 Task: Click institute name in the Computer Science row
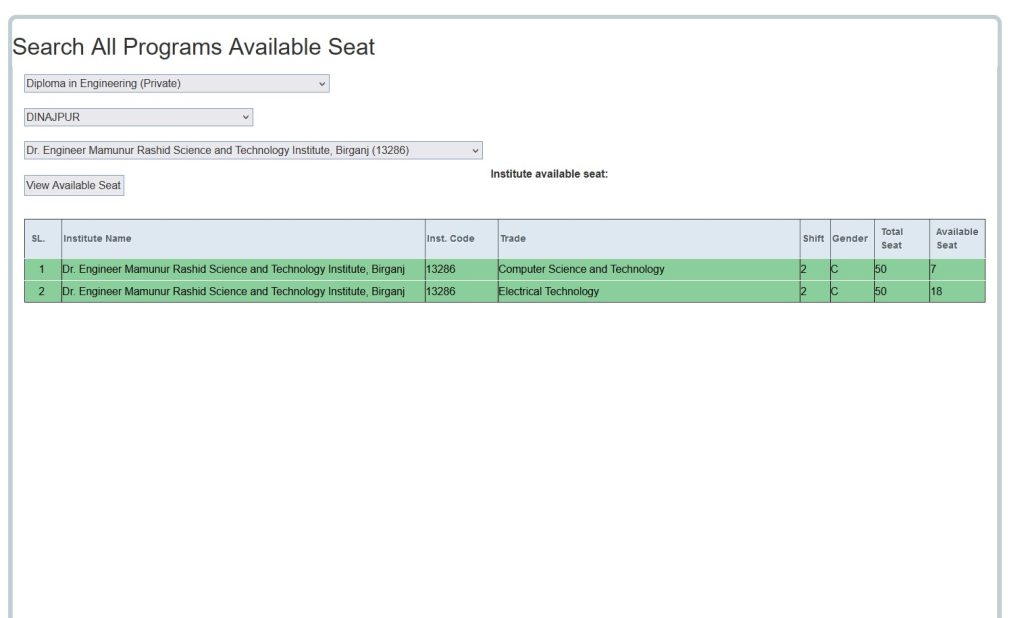pos(233,269)
